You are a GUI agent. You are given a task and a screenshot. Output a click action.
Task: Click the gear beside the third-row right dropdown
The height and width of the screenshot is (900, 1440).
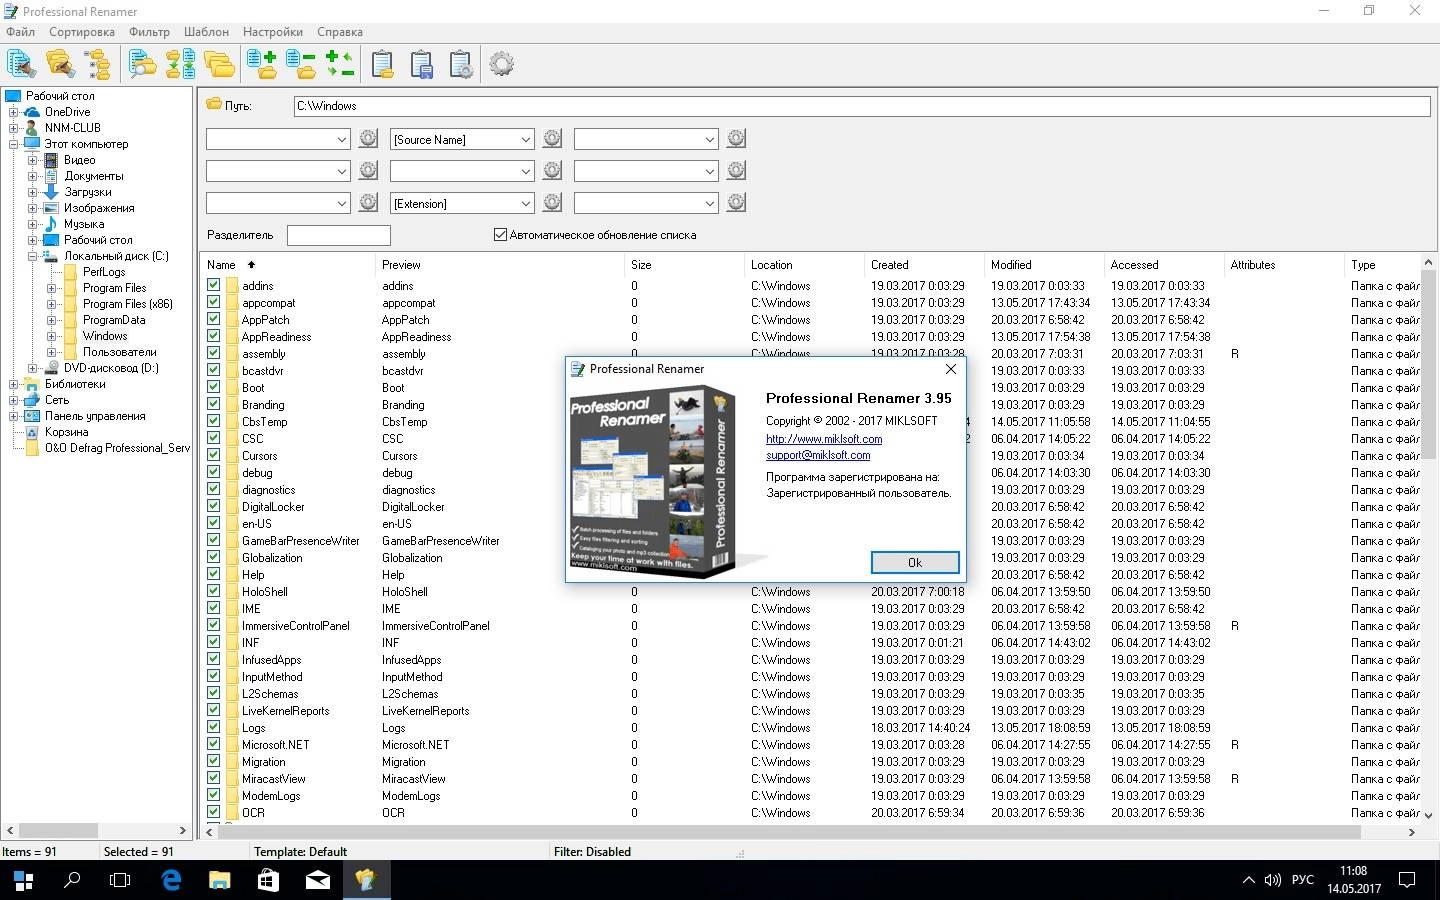(x=736, y=203)
